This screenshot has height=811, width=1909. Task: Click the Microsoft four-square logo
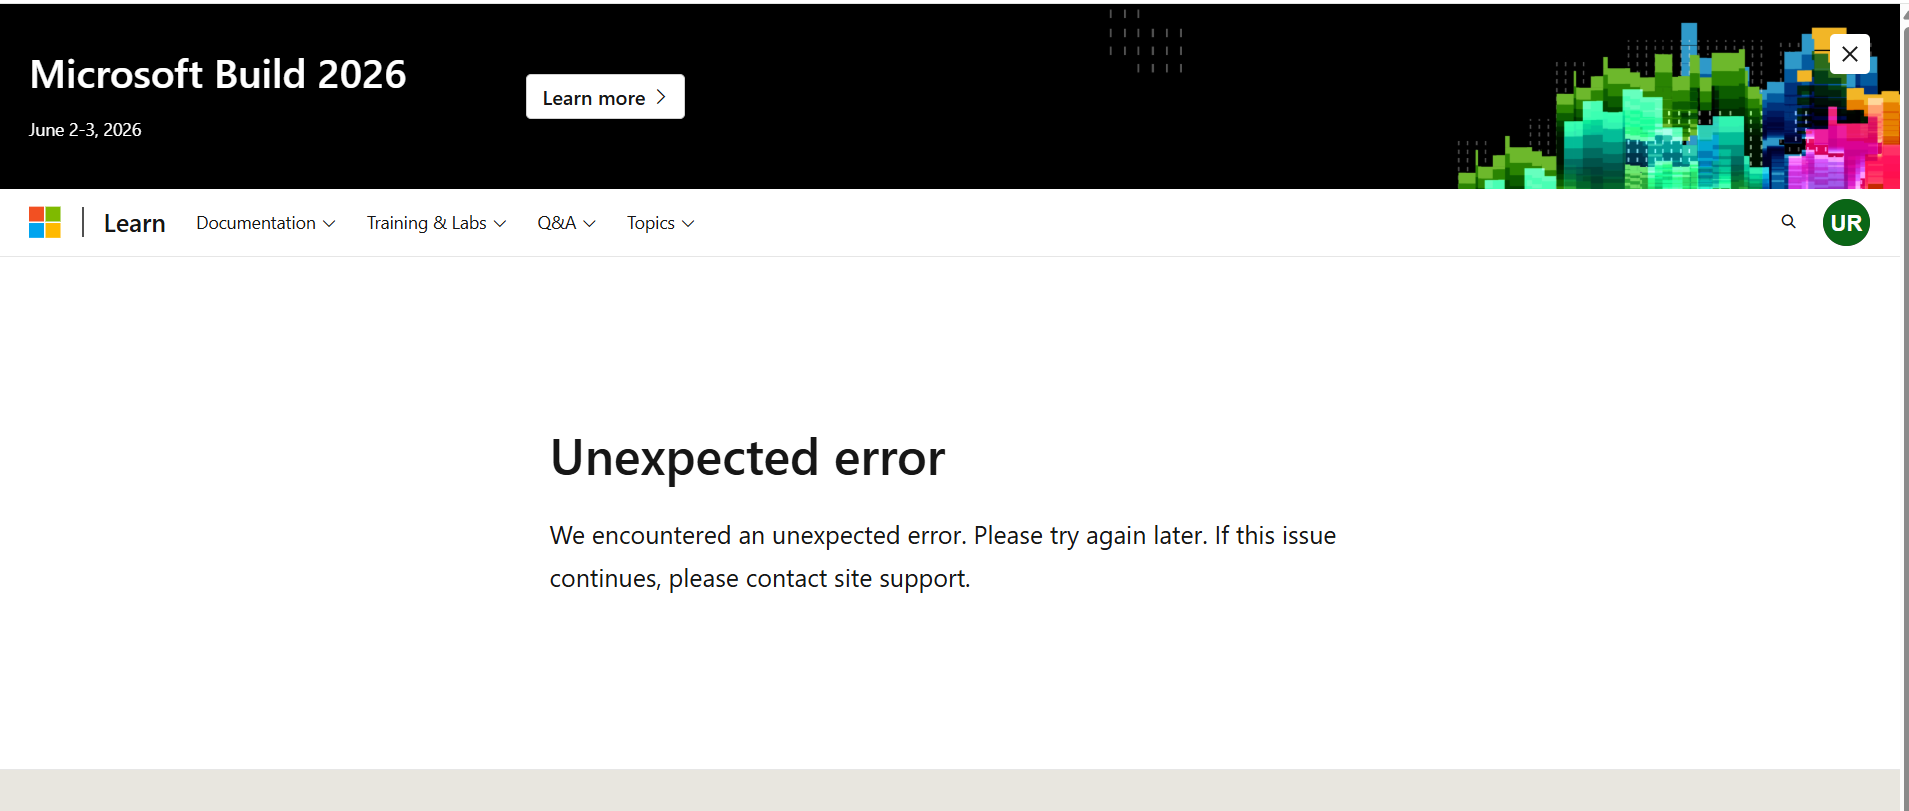[x=45, y=222]
